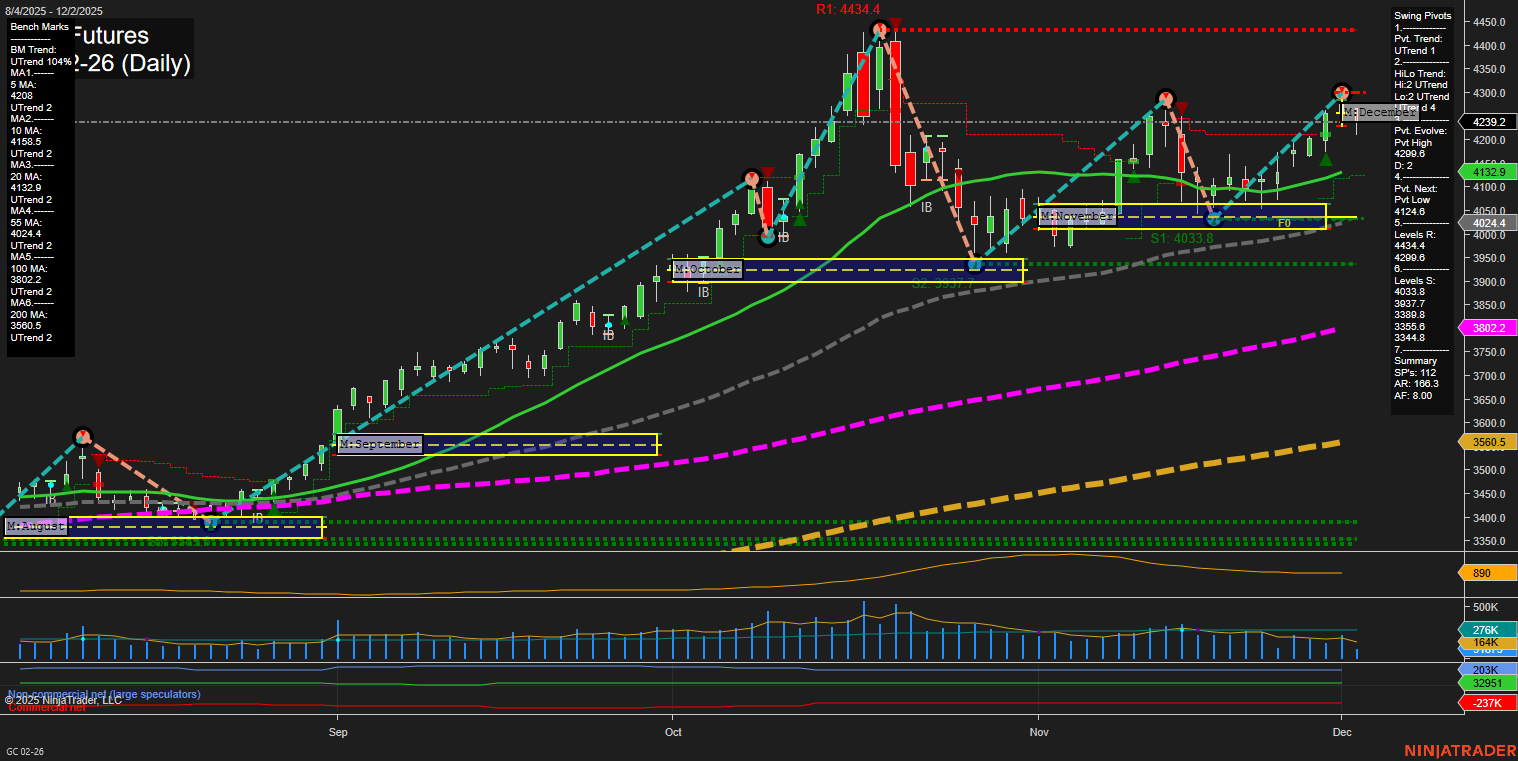
Task: Select the gray 4024.4 price axis marker
Action: (1489, 223)
